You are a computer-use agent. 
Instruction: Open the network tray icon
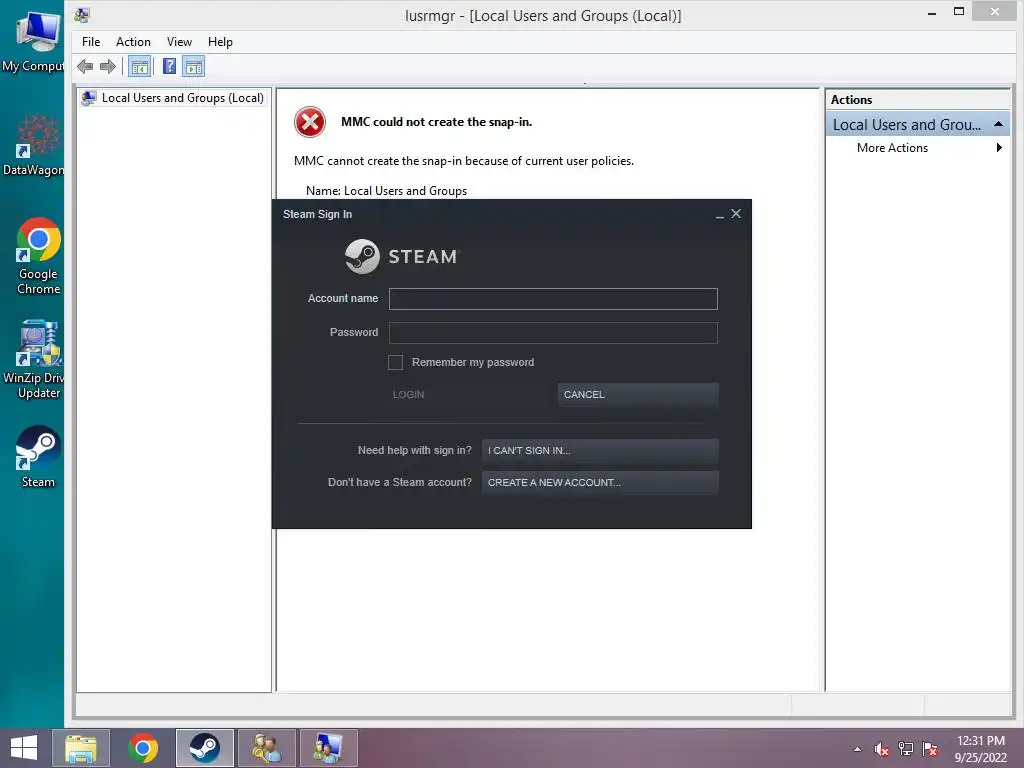tap(906, 749)
